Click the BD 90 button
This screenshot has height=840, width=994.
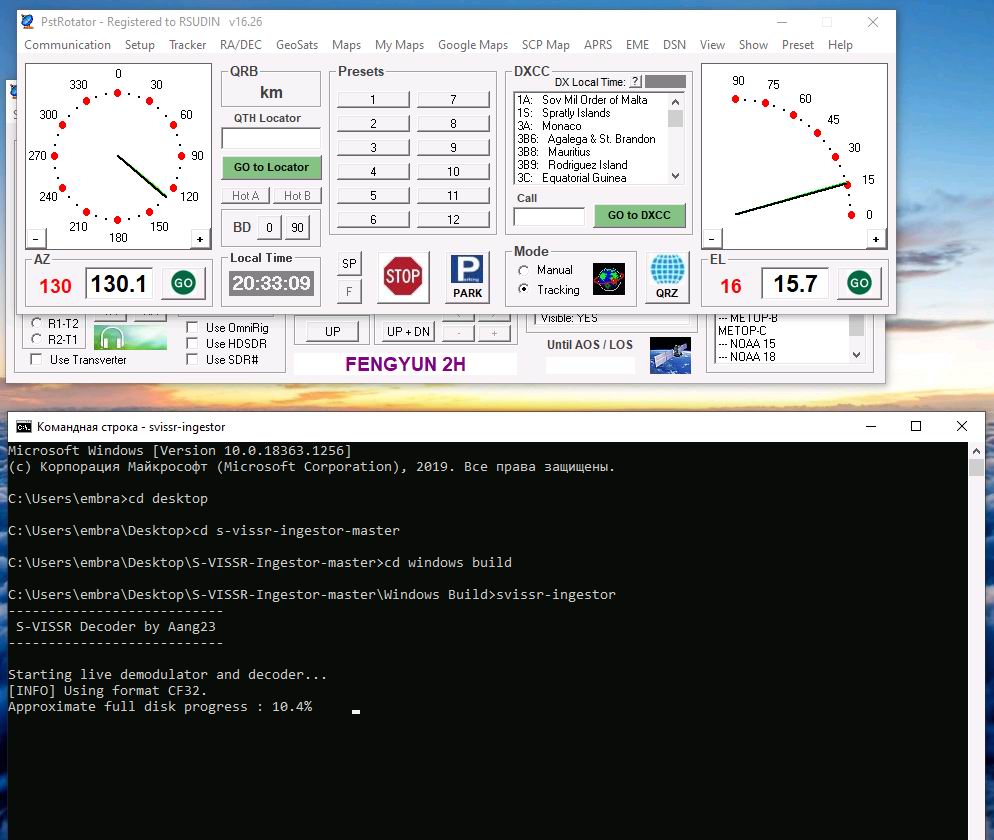(x=297, y=228)
